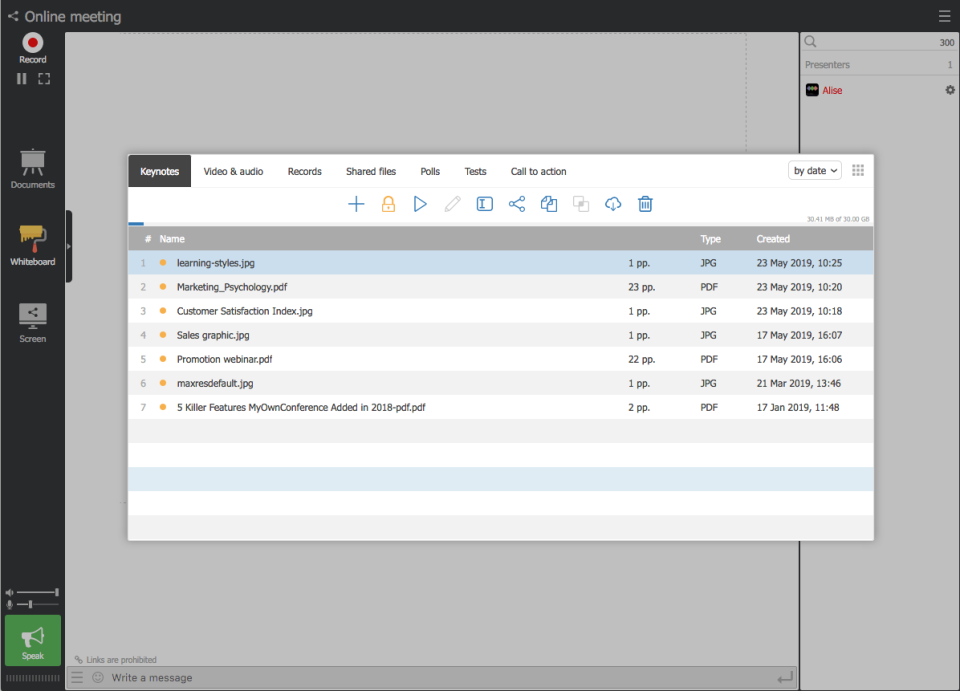
Task: Open the hamburger menu at top right
Action: point(944,16)
